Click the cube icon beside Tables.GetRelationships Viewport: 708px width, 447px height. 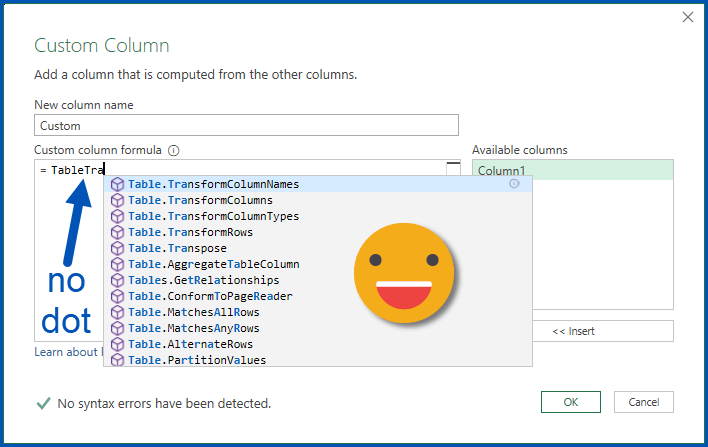[x=117, y=280]
